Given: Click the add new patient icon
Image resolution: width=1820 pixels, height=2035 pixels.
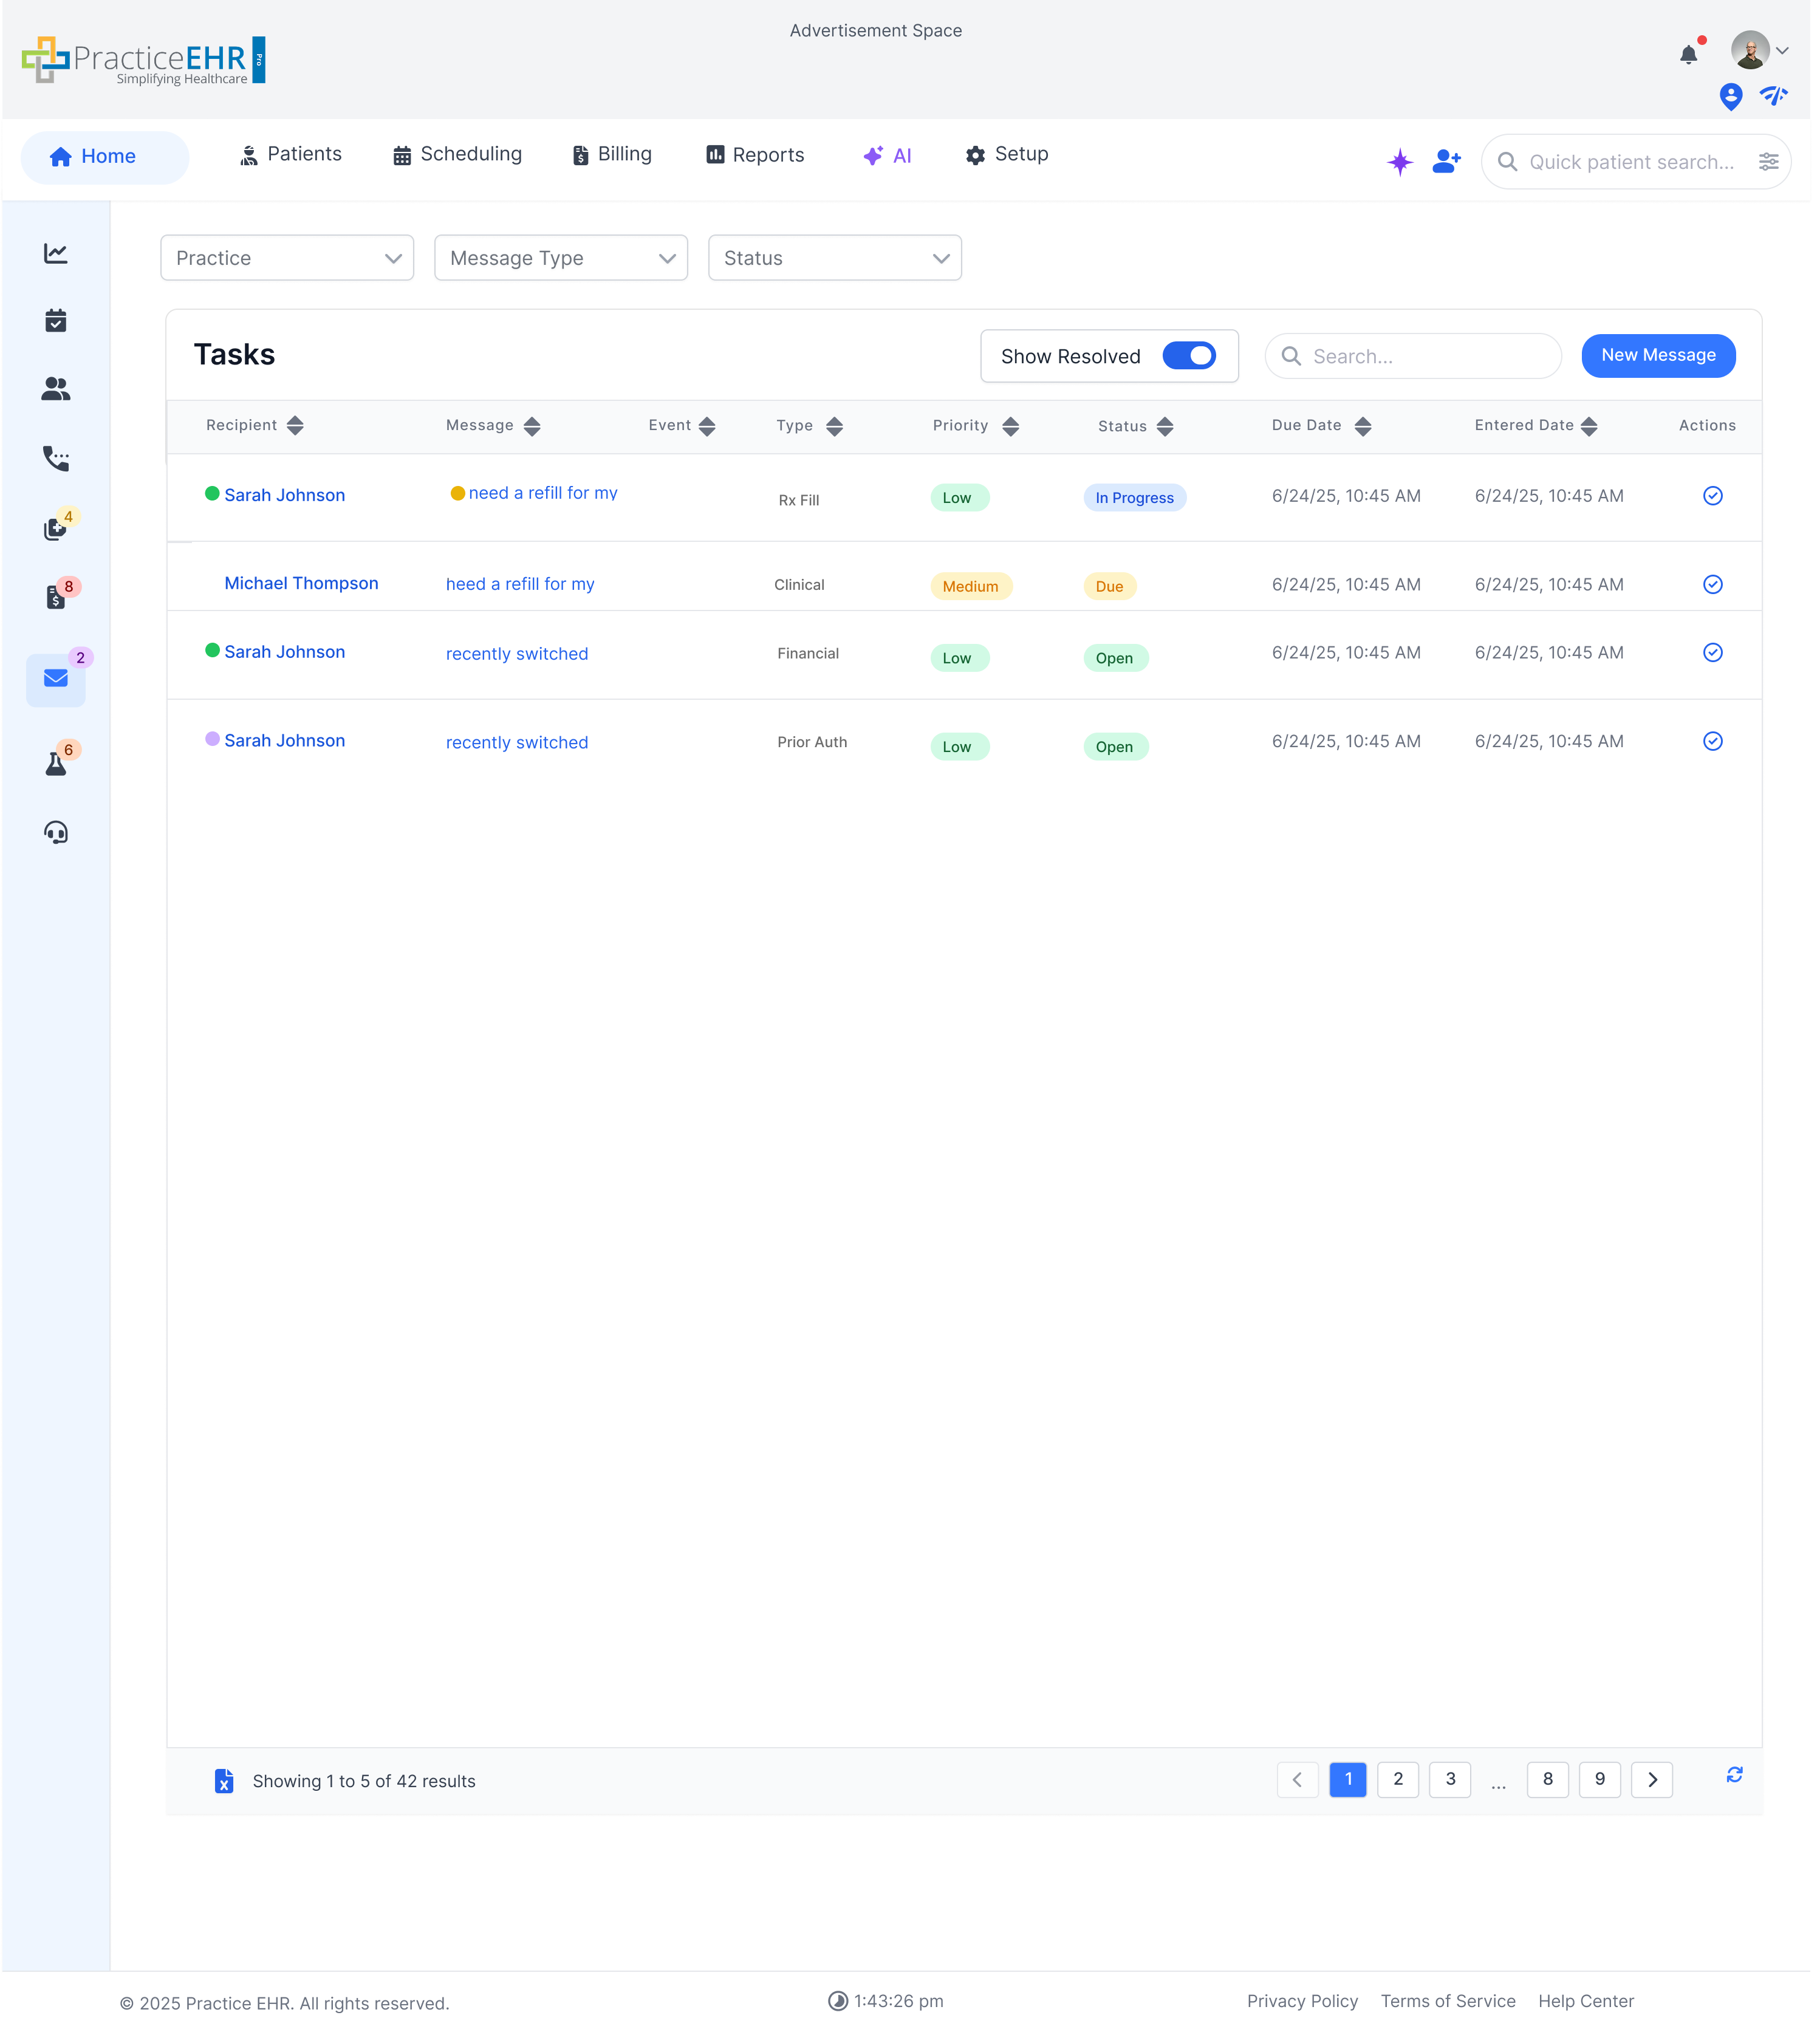Looking at the screenshot, I should tap(1446, 161).
